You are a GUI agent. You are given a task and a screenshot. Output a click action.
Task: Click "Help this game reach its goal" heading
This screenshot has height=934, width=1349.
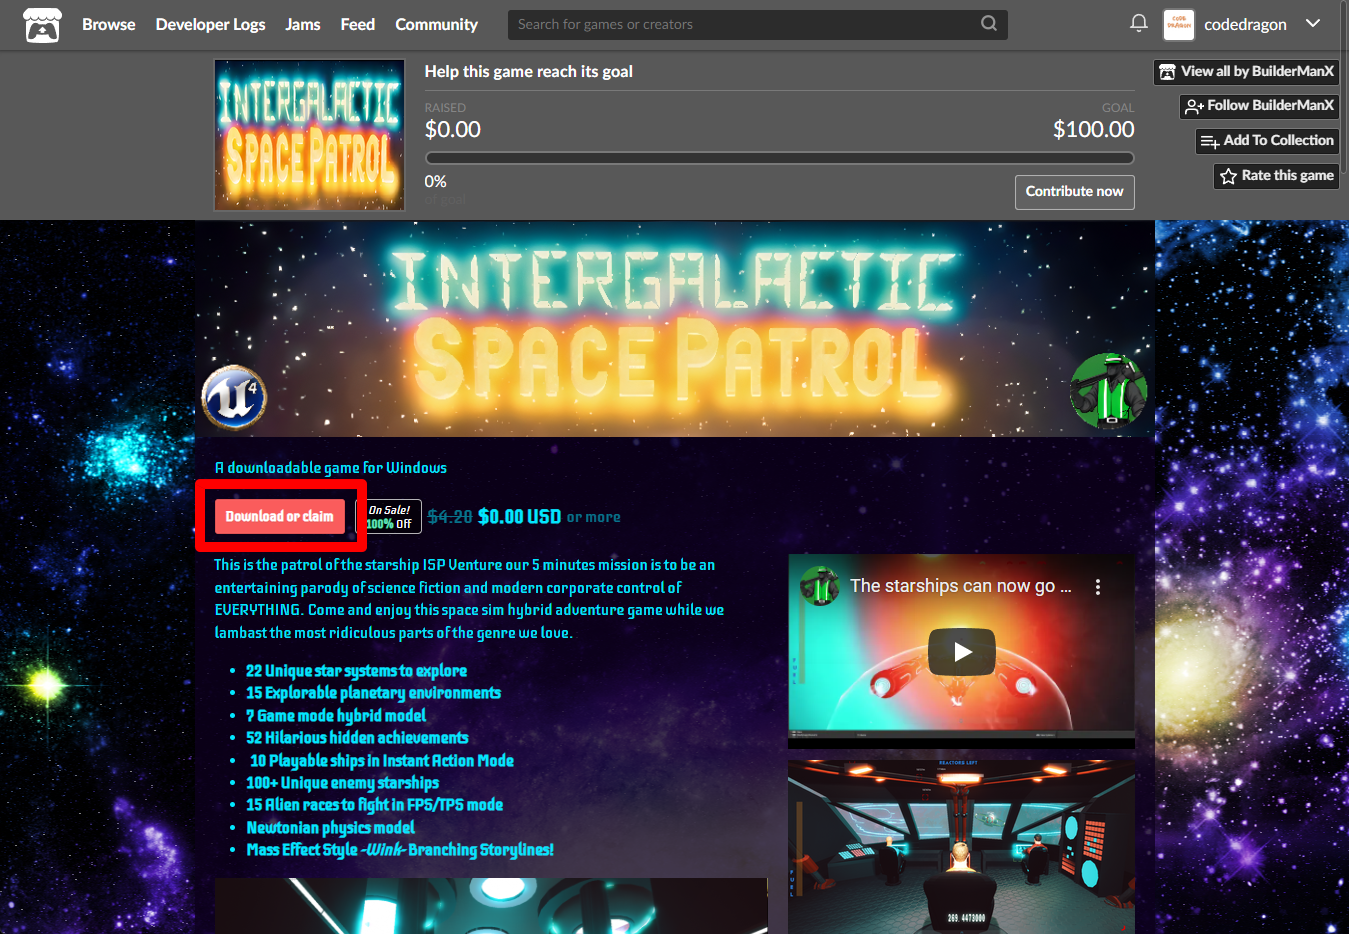(x=528, y=72)
